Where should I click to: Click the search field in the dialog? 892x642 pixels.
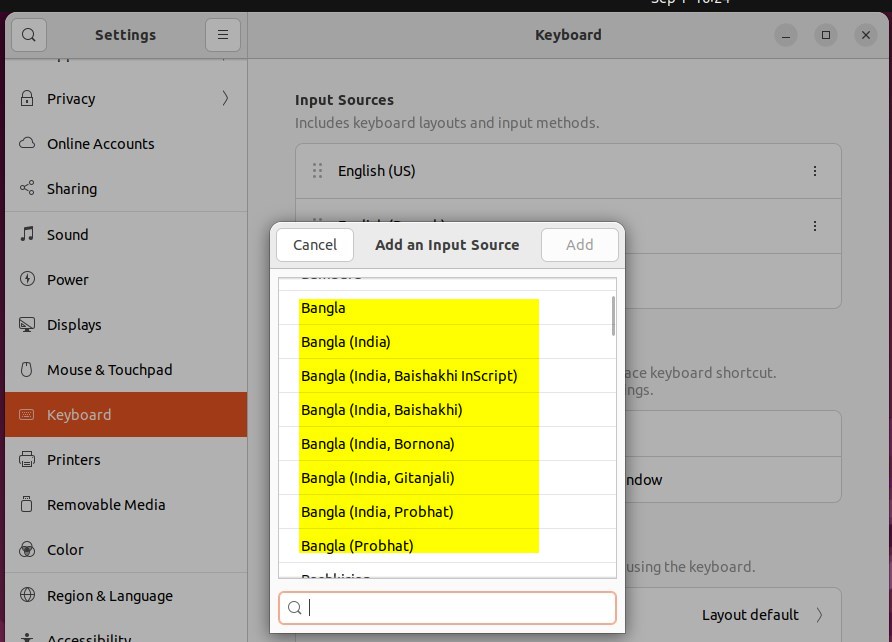tap(447, 607)
